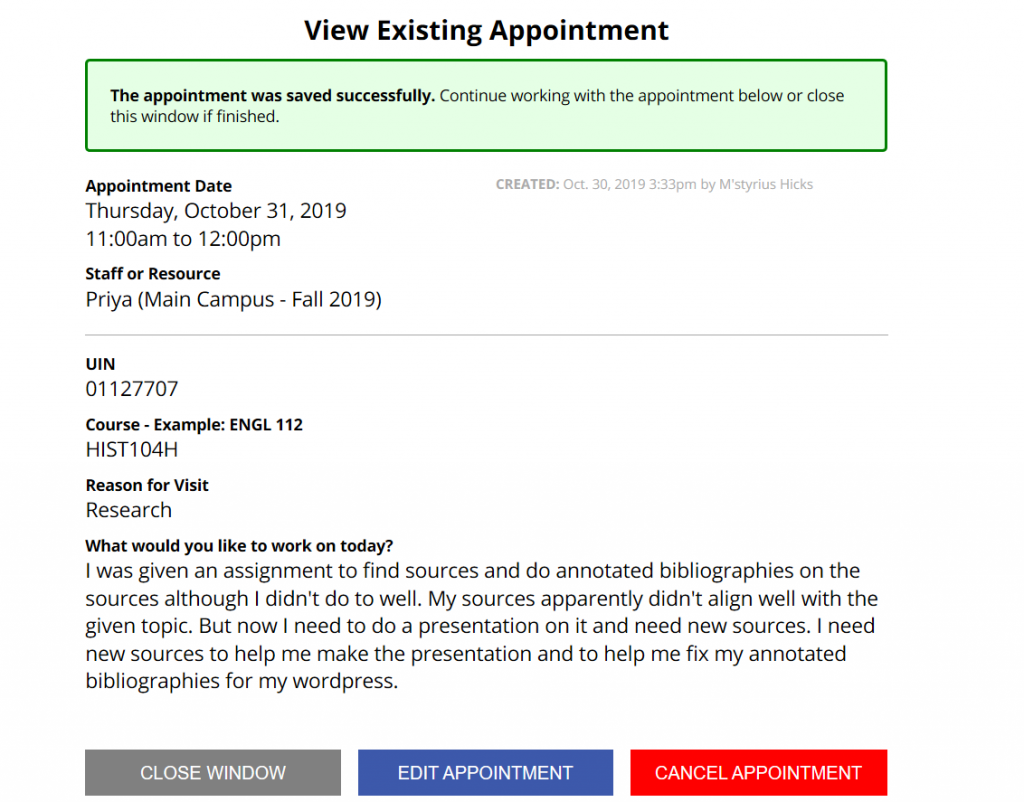
Task: Select the red Cancel Appointment button
Action: [x=758, y=773]
